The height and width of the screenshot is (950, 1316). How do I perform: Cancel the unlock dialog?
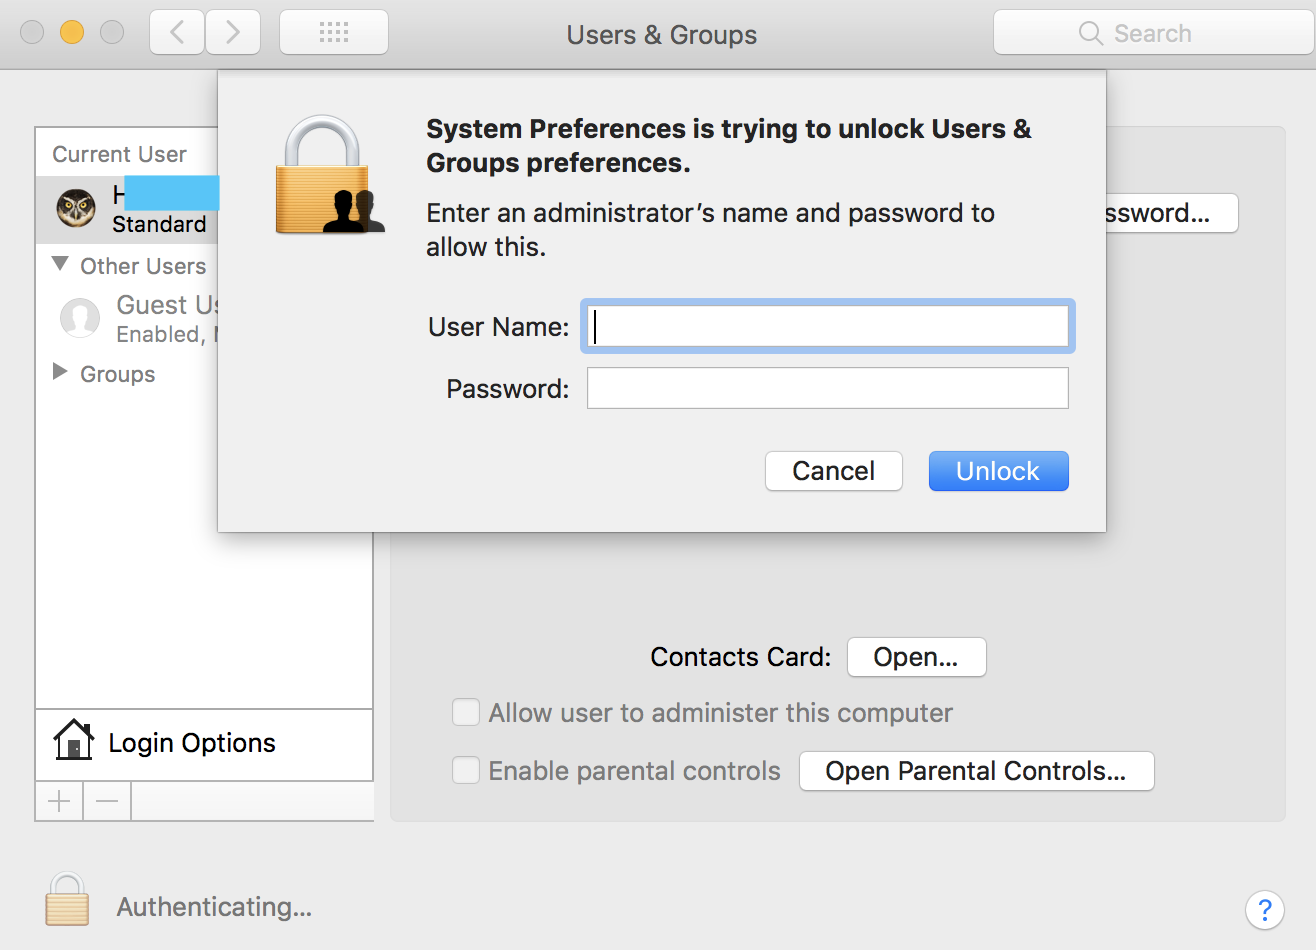[833, 471]
